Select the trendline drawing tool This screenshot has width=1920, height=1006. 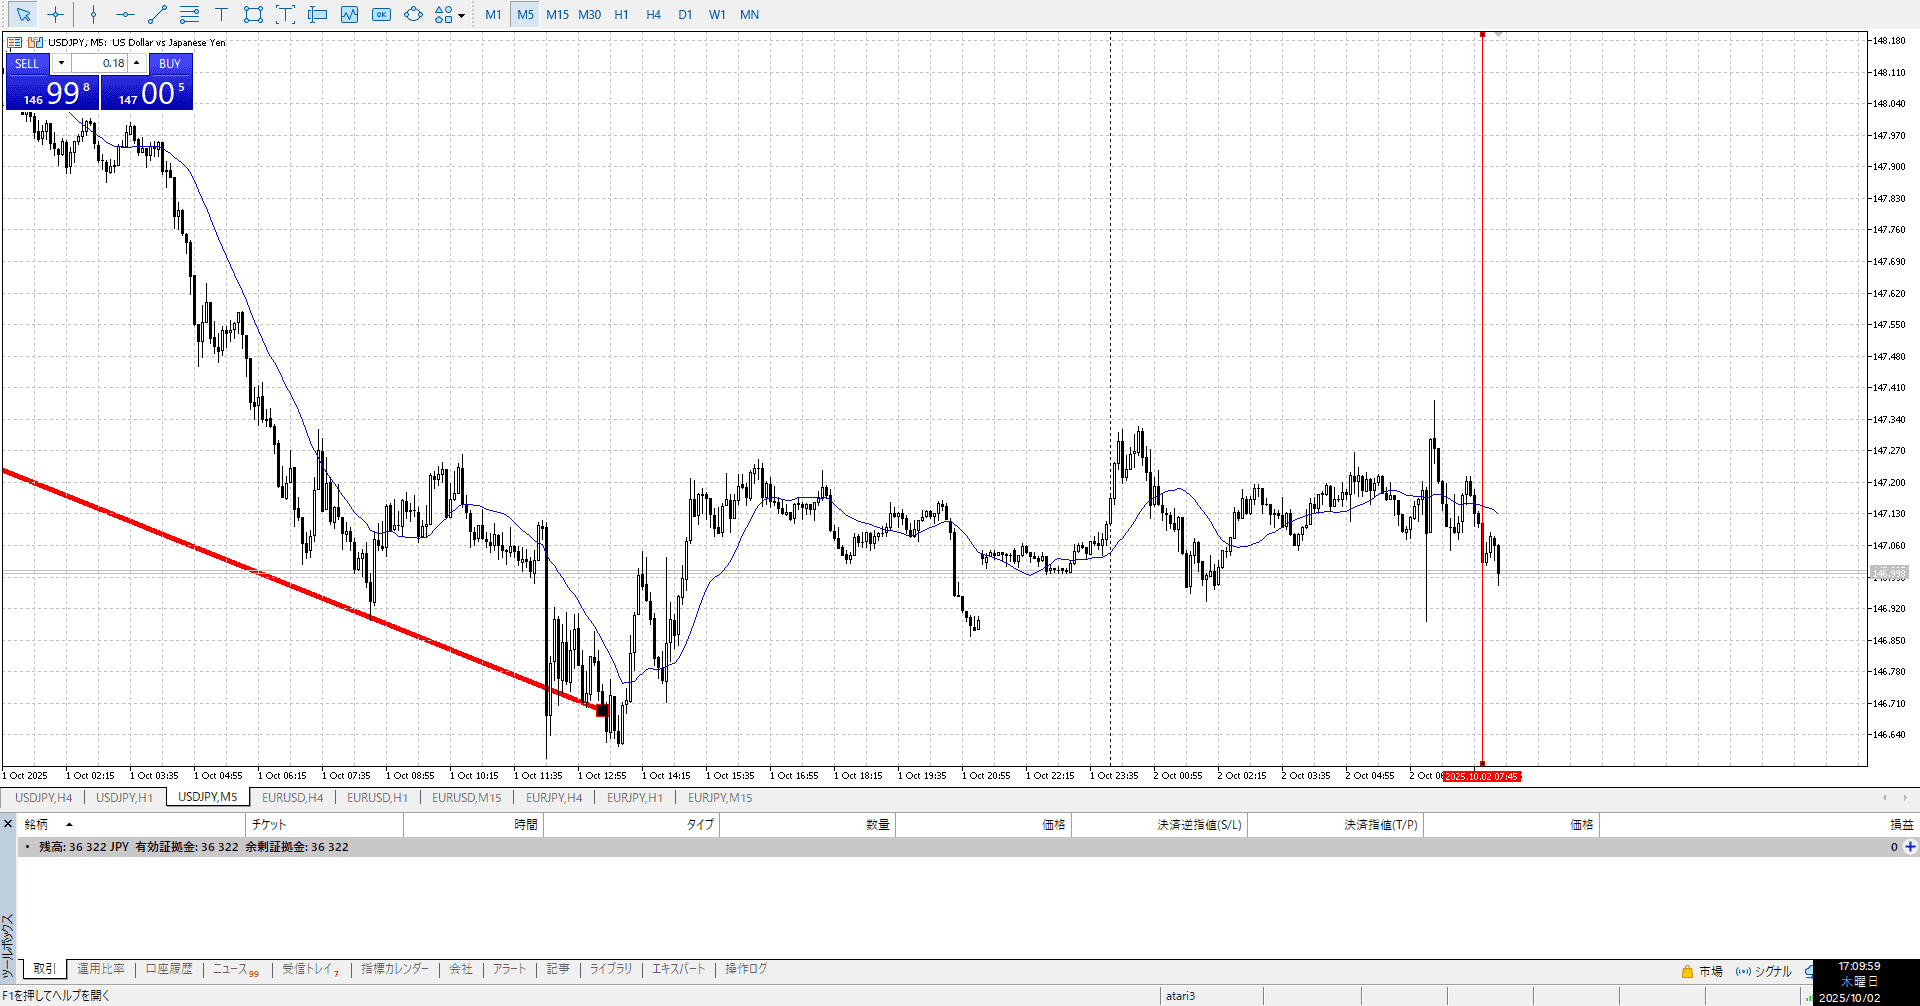click(x=157, y=15)
